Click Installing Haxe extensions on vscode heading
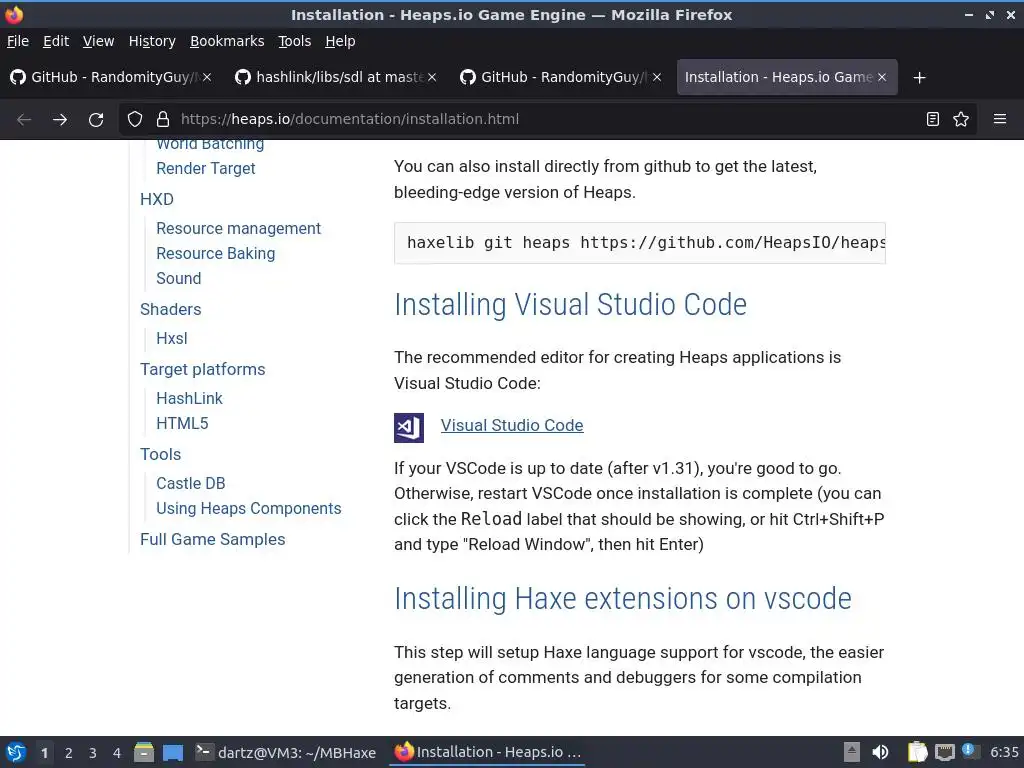This screenshot has height=768, width=1024. (622, 599)
